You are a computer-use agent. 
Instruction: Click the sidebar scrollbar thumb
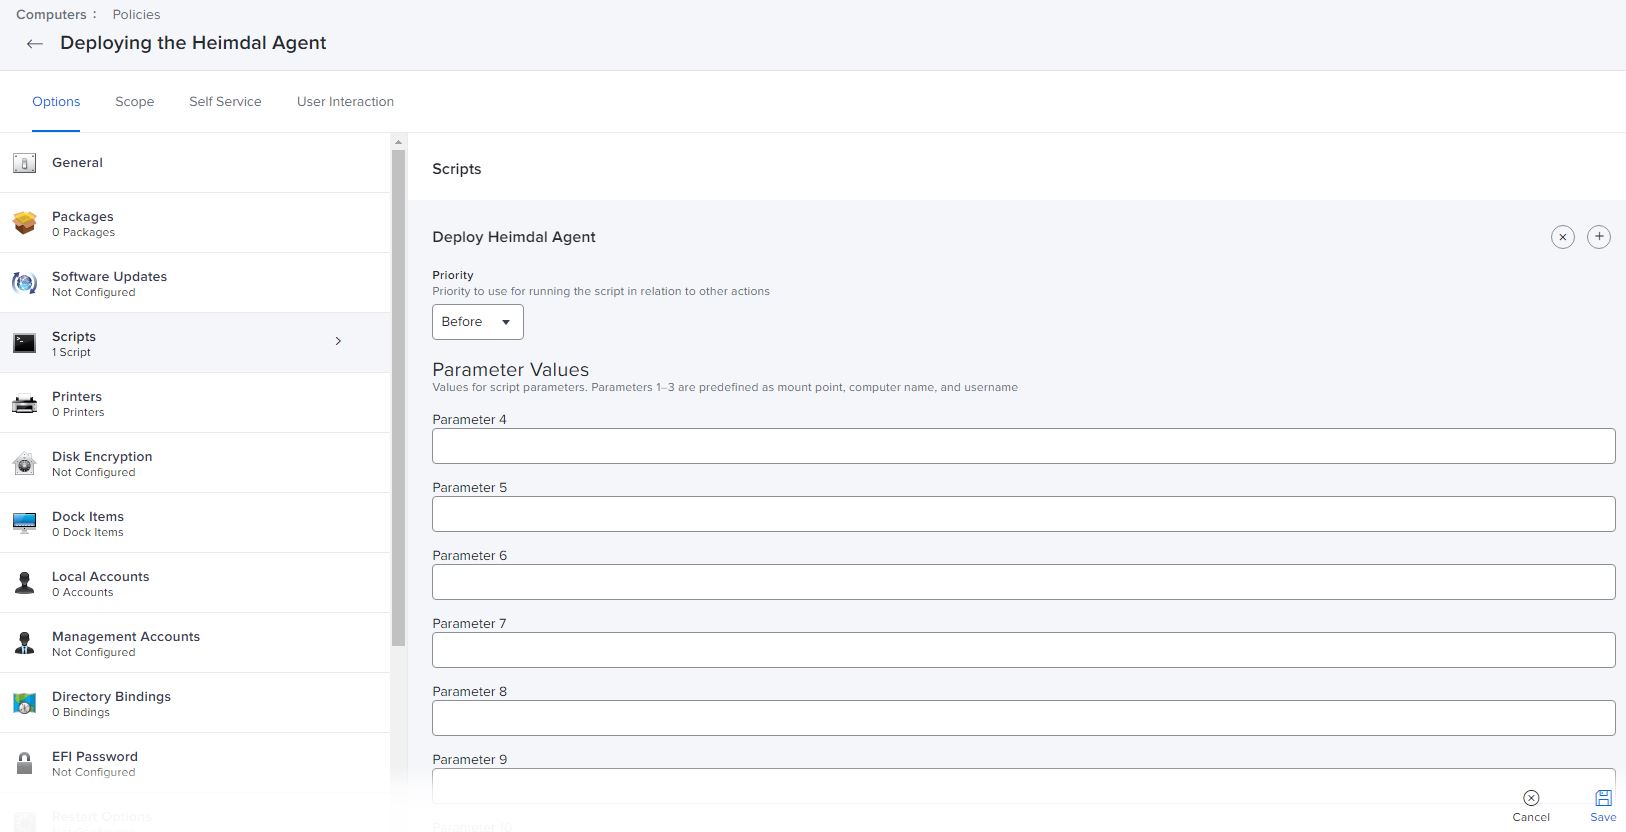(398, 398)
